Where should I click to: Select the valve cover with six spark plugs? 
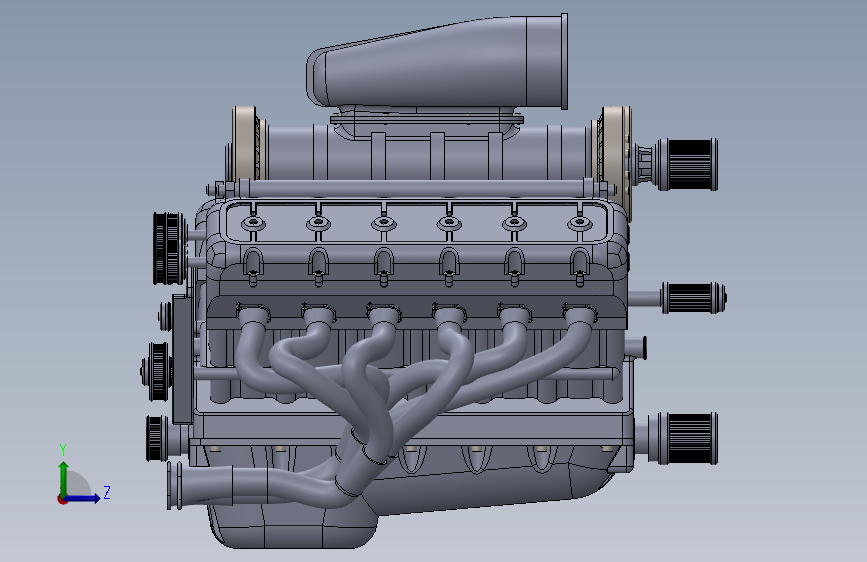(x=416, y=221)
